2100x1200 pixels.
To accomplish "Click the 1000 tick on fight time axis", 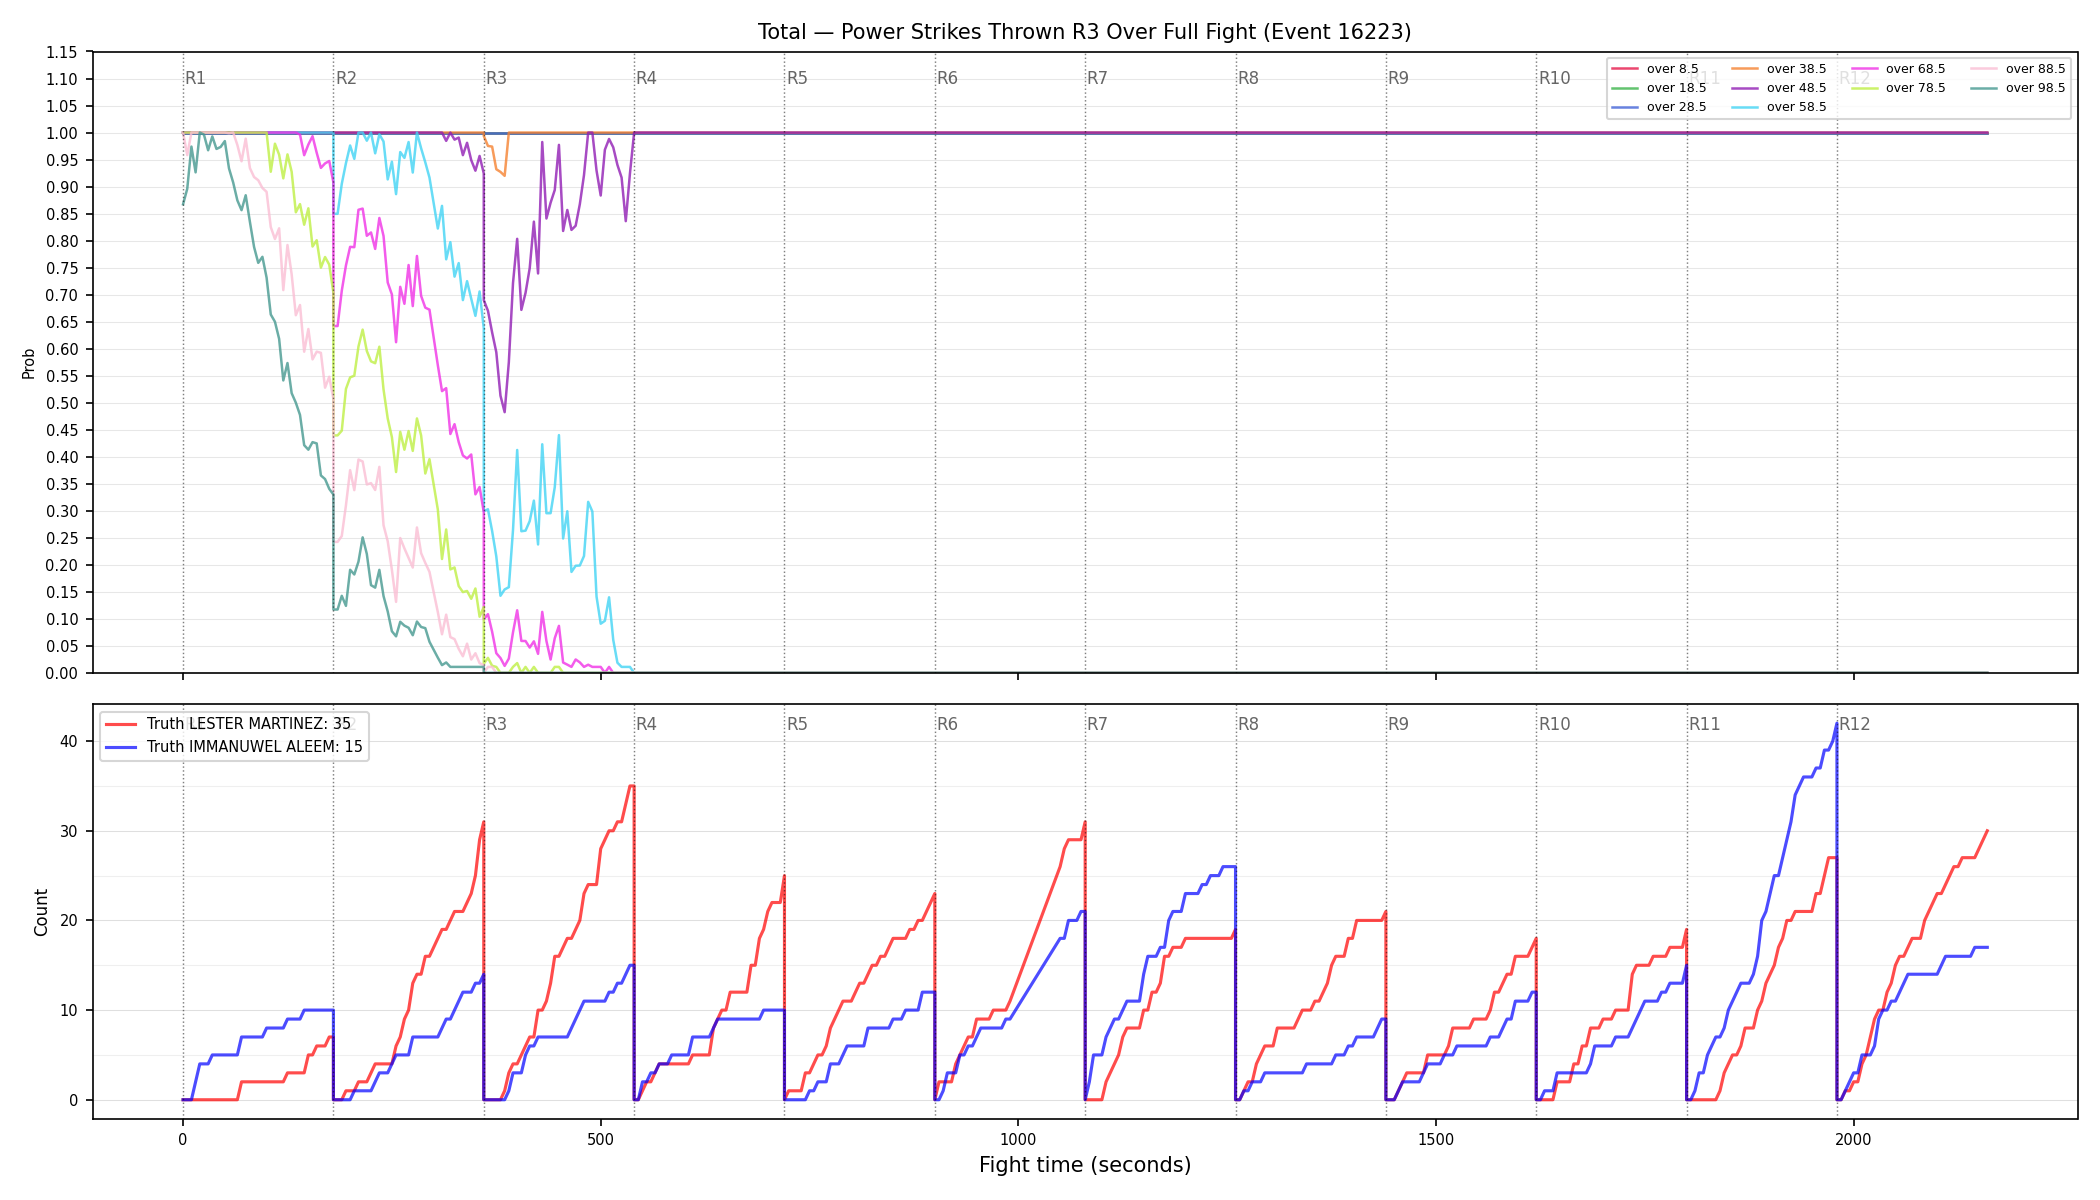I will click(1018, 1139).
